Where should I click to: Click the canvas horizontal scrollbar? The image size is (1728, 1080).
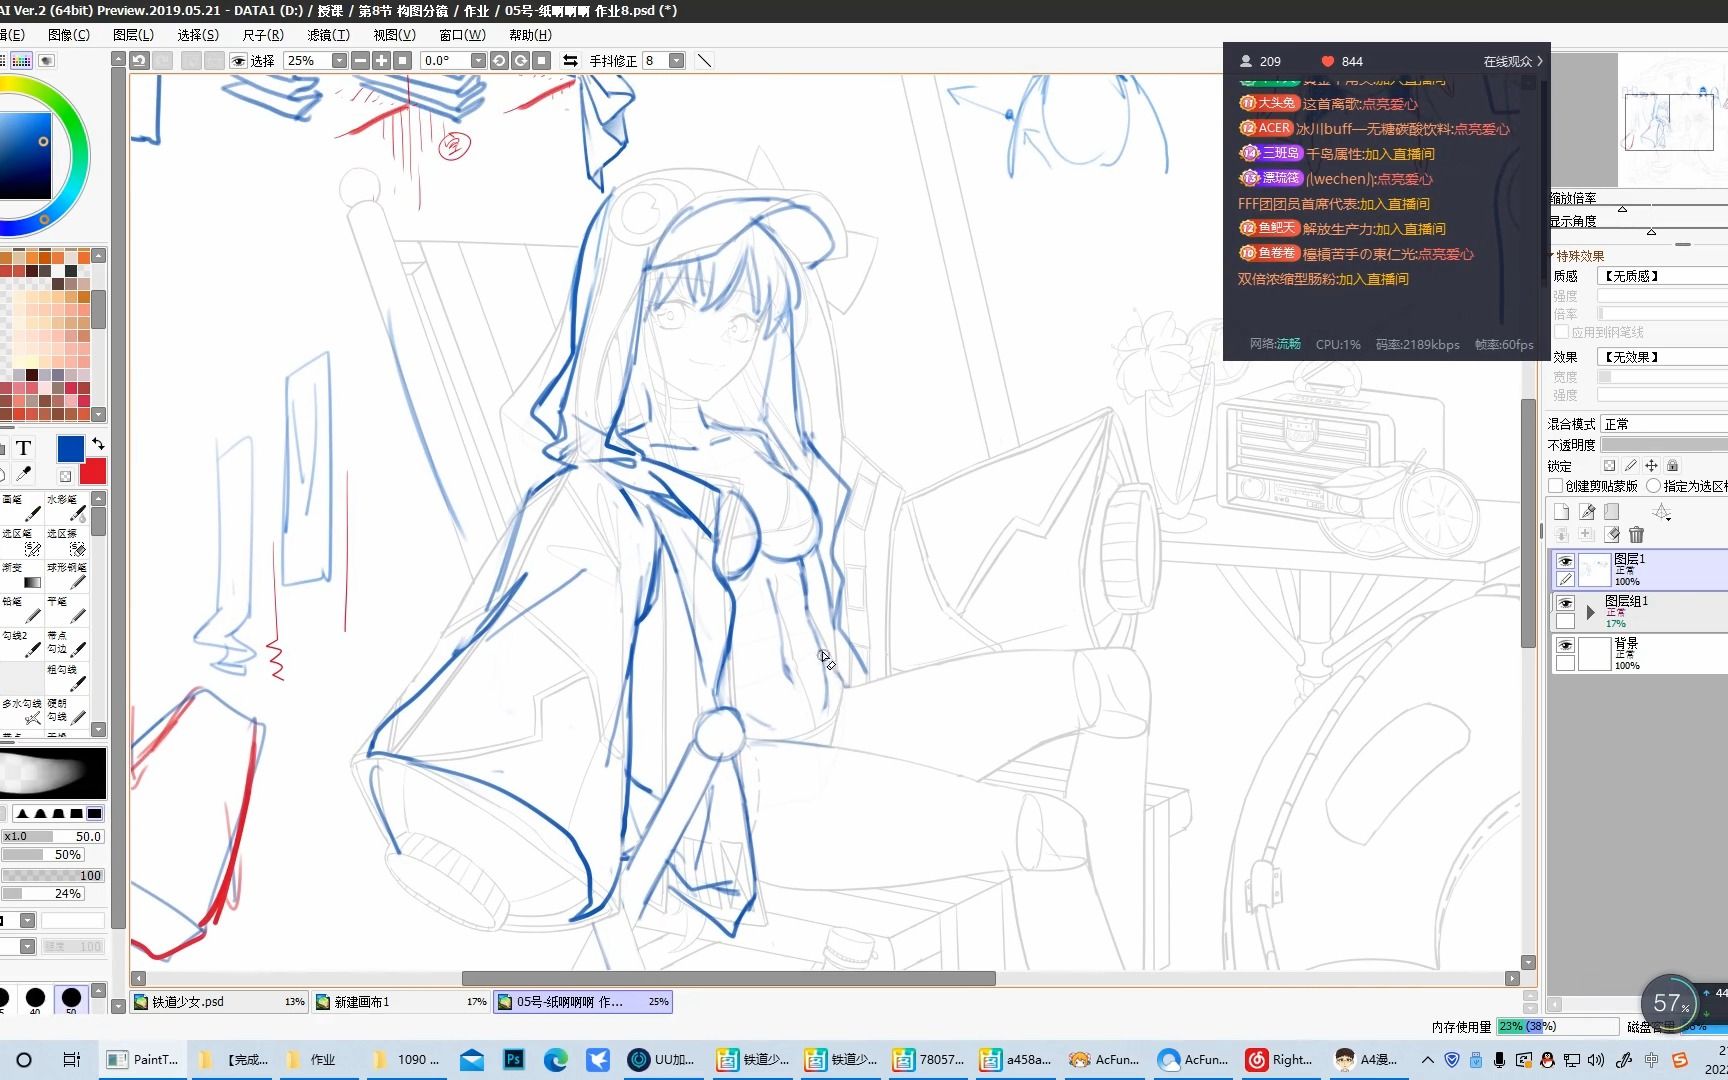(728, 978)
